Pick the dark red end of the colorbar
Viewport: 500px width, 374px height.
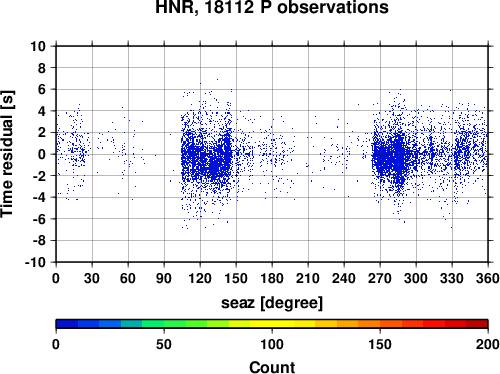(477, 324)
